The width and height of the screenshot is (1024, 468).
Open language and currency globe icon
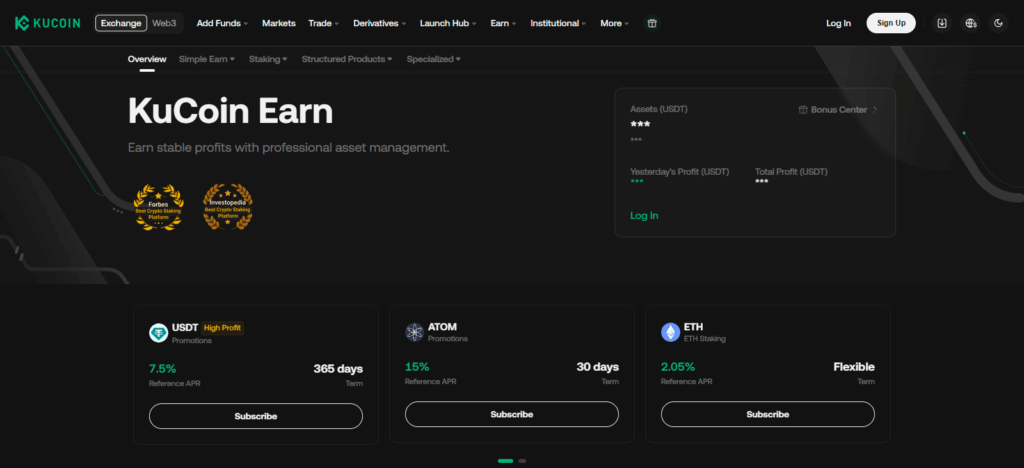click(970, 23)
